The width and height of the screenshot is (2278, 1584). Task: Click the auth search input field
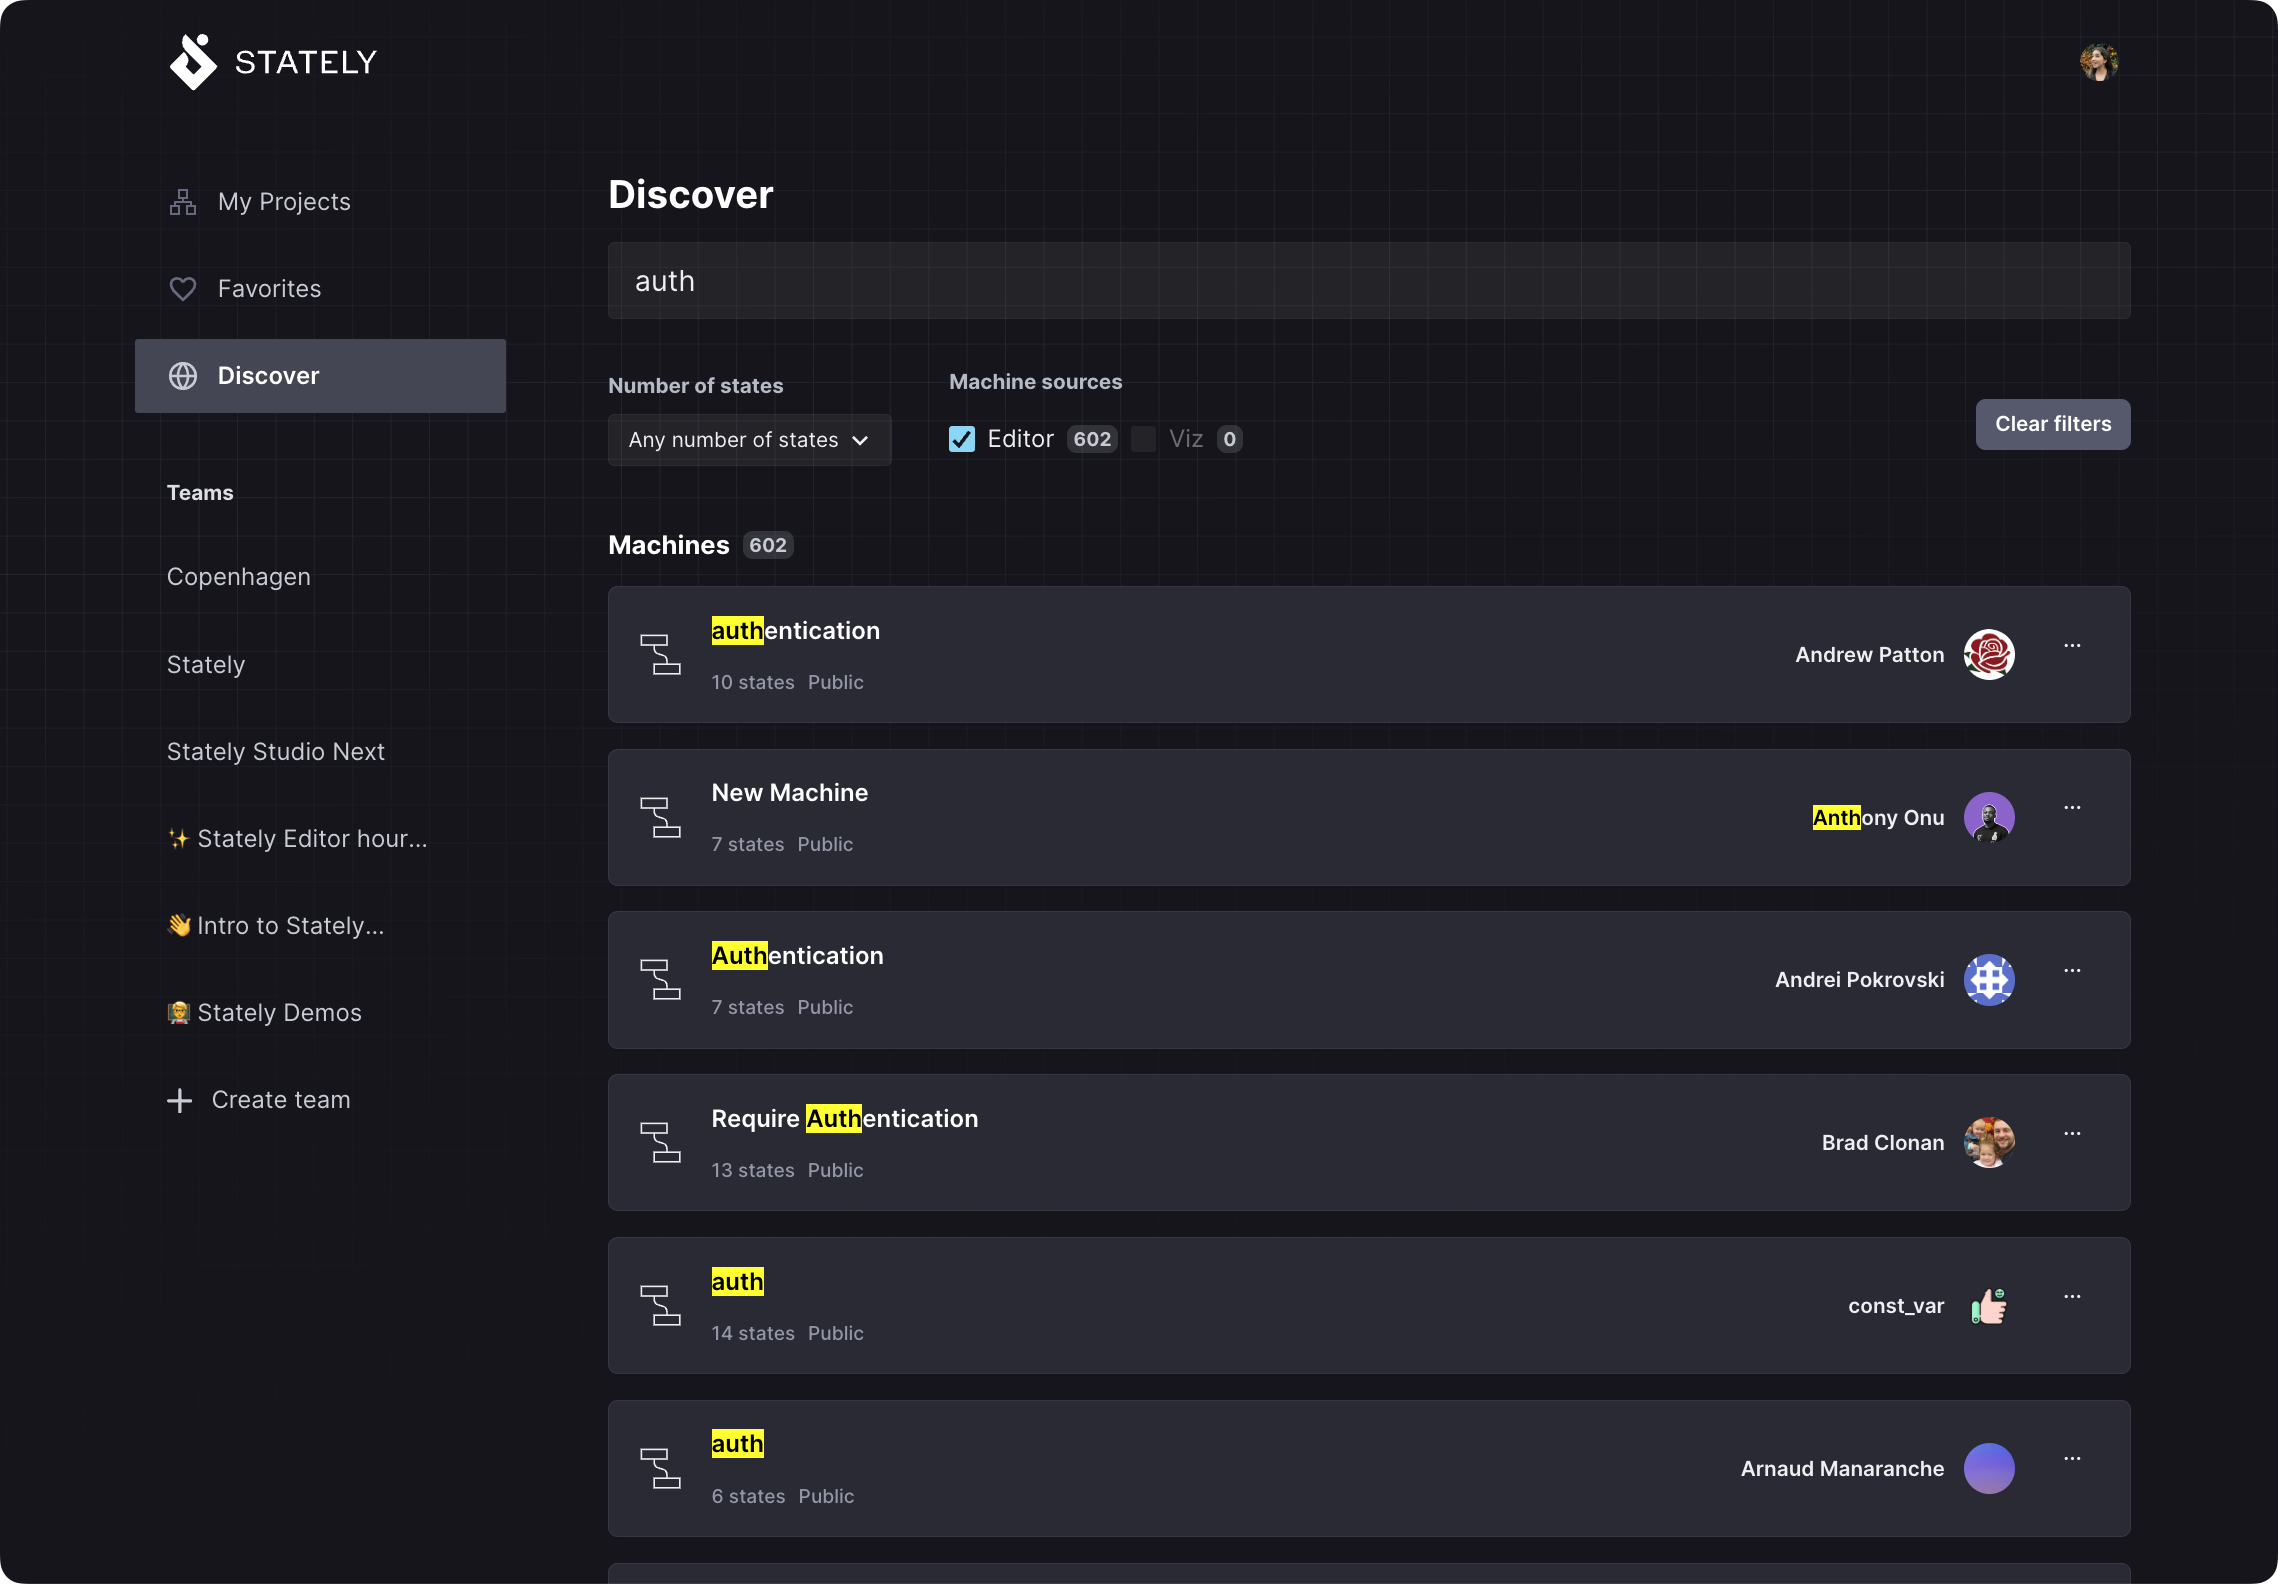(x=1369, y=280)
